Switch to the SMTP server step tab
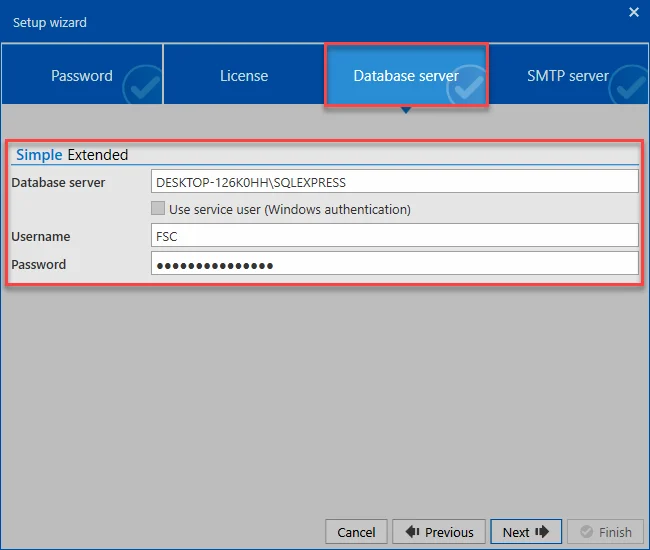 (568, 74)
